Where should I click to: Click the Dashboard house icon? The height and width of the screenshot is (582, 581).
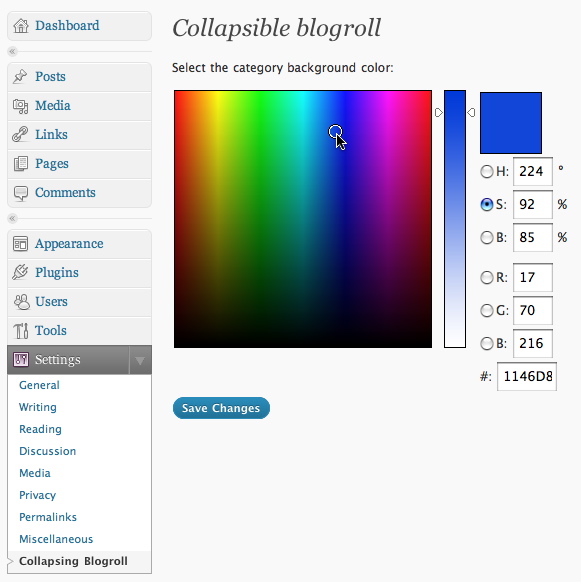(21, 26)
